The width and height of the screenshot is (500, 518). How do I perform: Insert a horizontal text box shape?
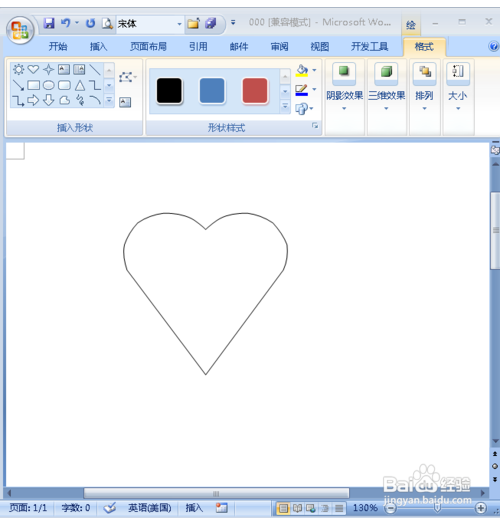click(64, 69)
